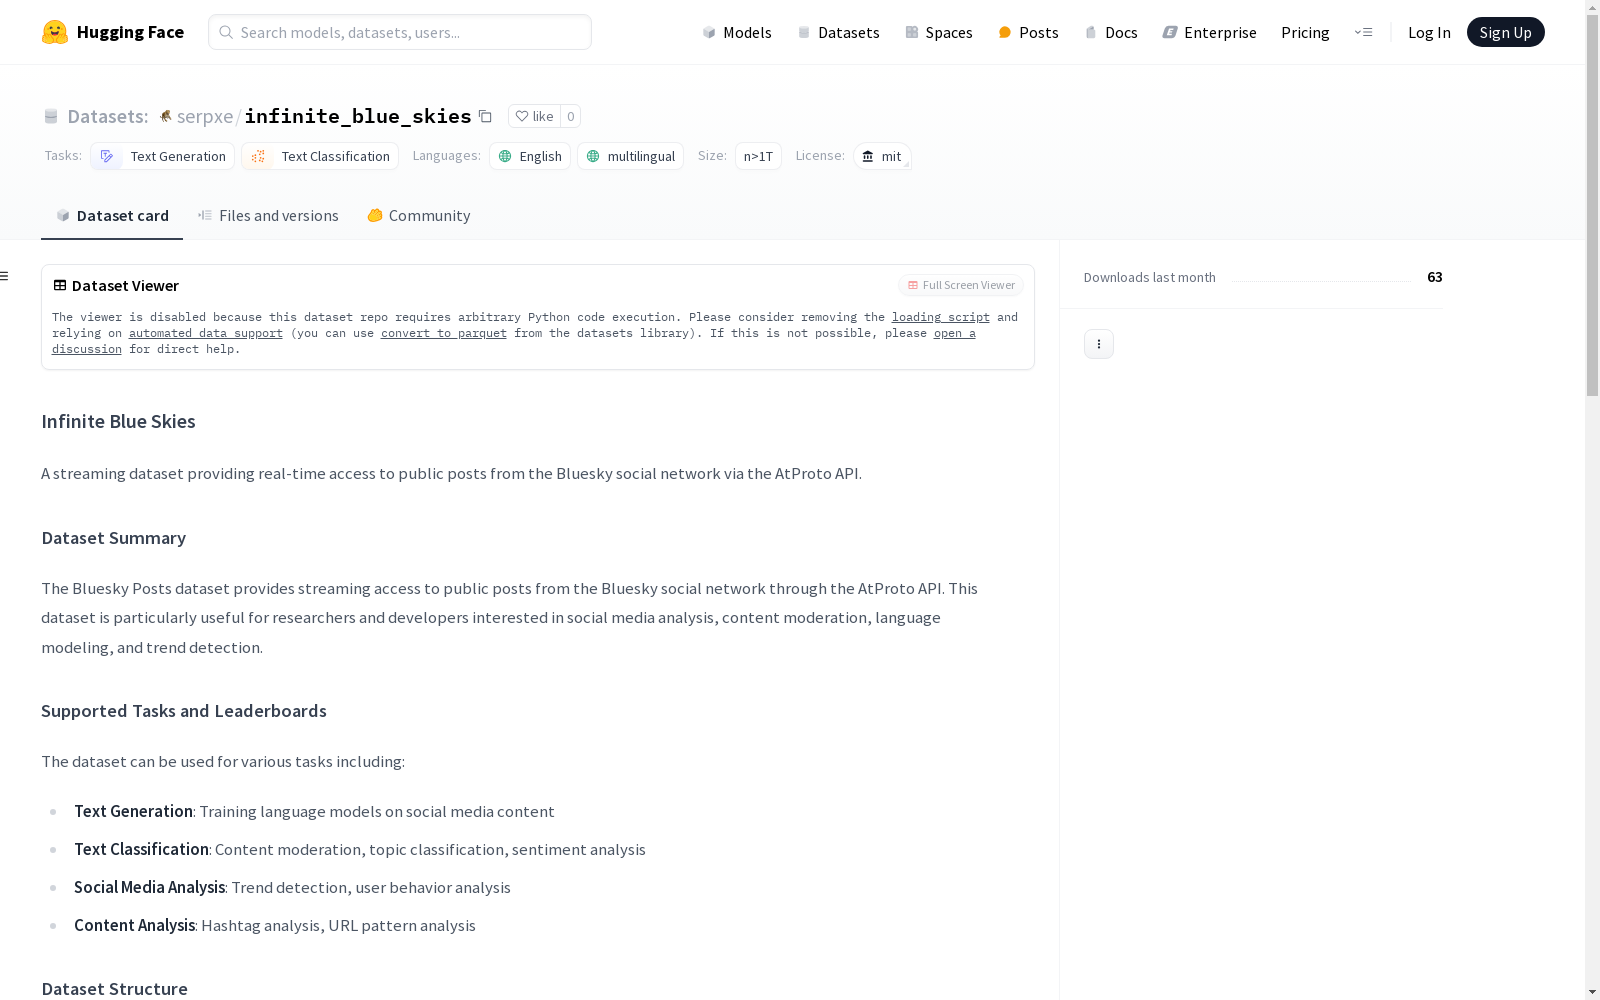Switch to the Files and versions tab
The width and height of the screenshot is (1600, 1000).
pos(268,216)
